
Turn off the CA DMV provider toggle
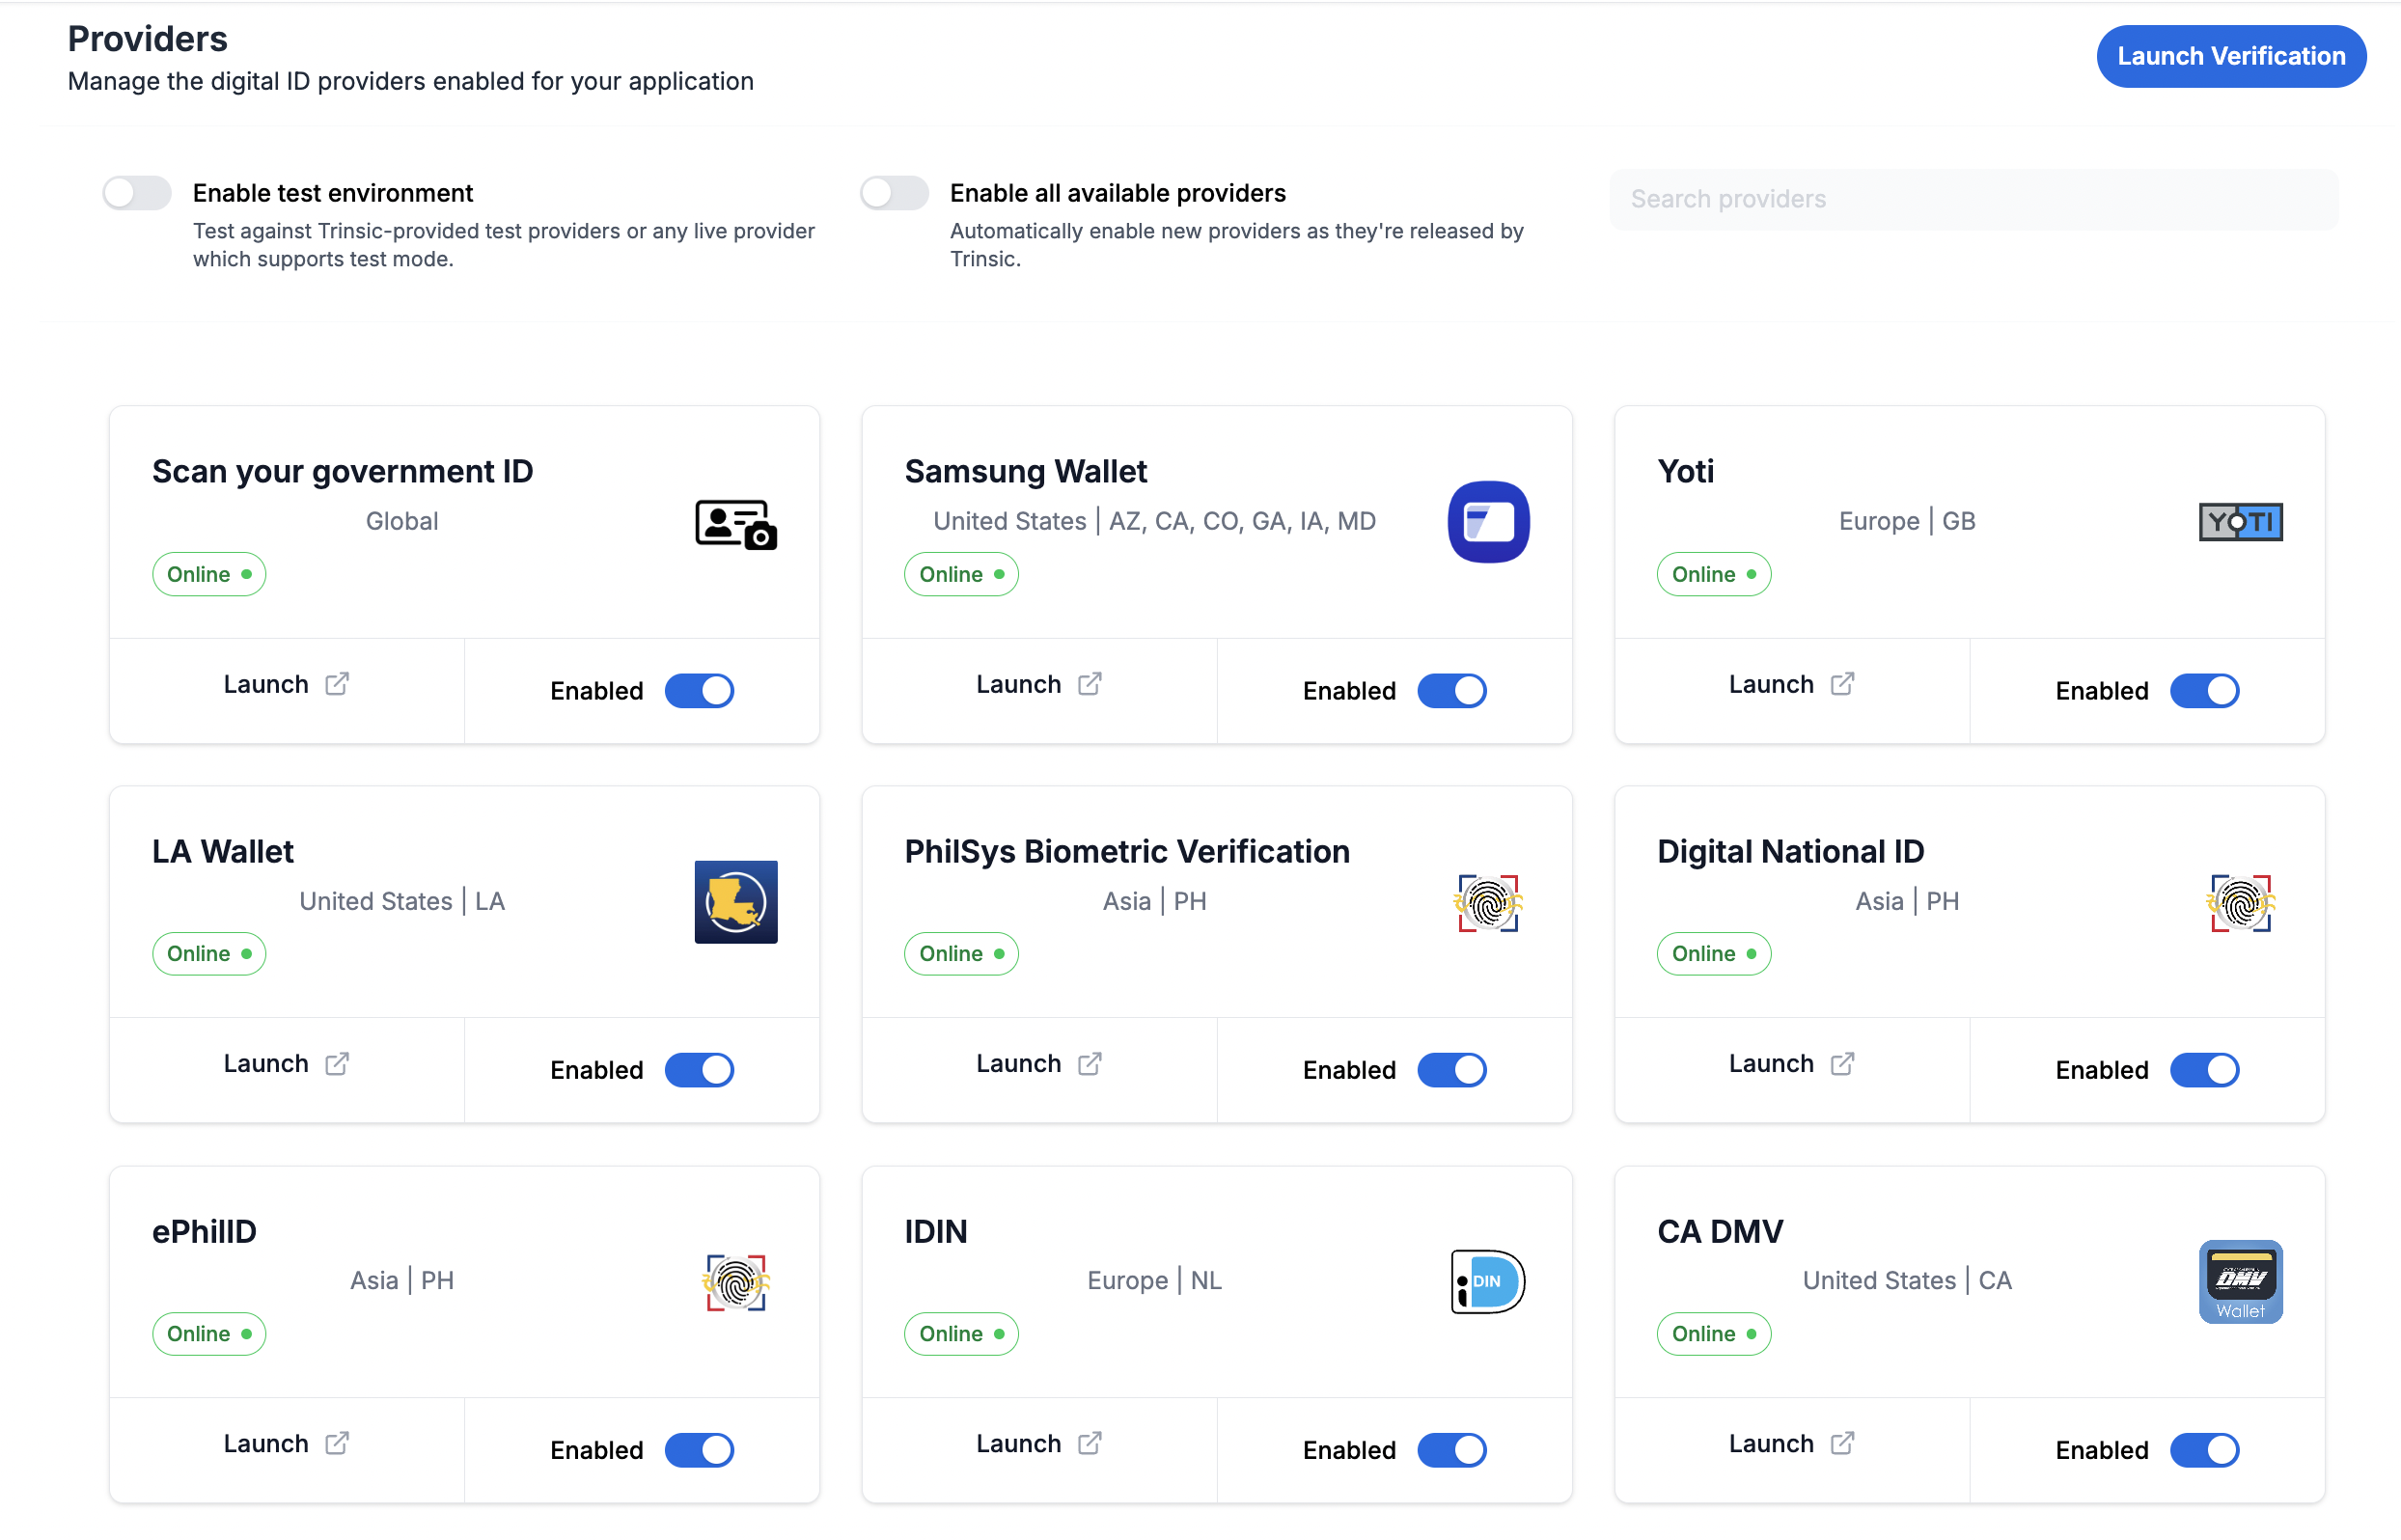tap(2204, 1450)
